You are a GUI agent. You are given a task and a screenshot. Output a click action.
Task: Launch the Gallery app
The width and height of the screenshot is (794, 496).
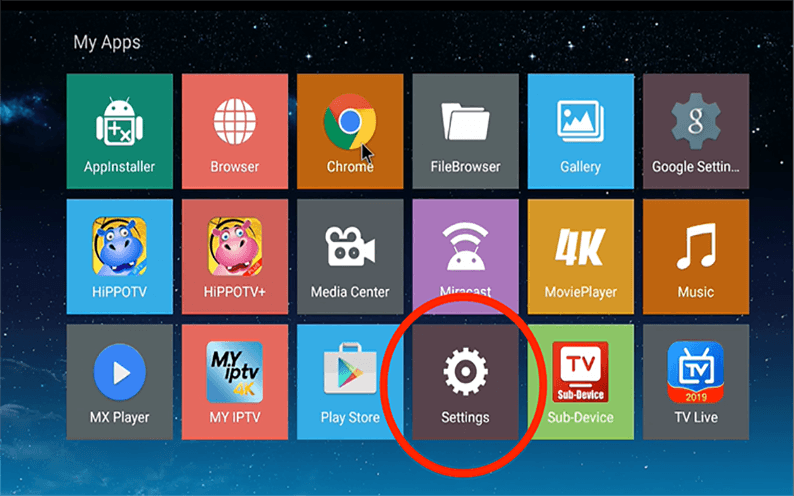(x=581, y=131)
